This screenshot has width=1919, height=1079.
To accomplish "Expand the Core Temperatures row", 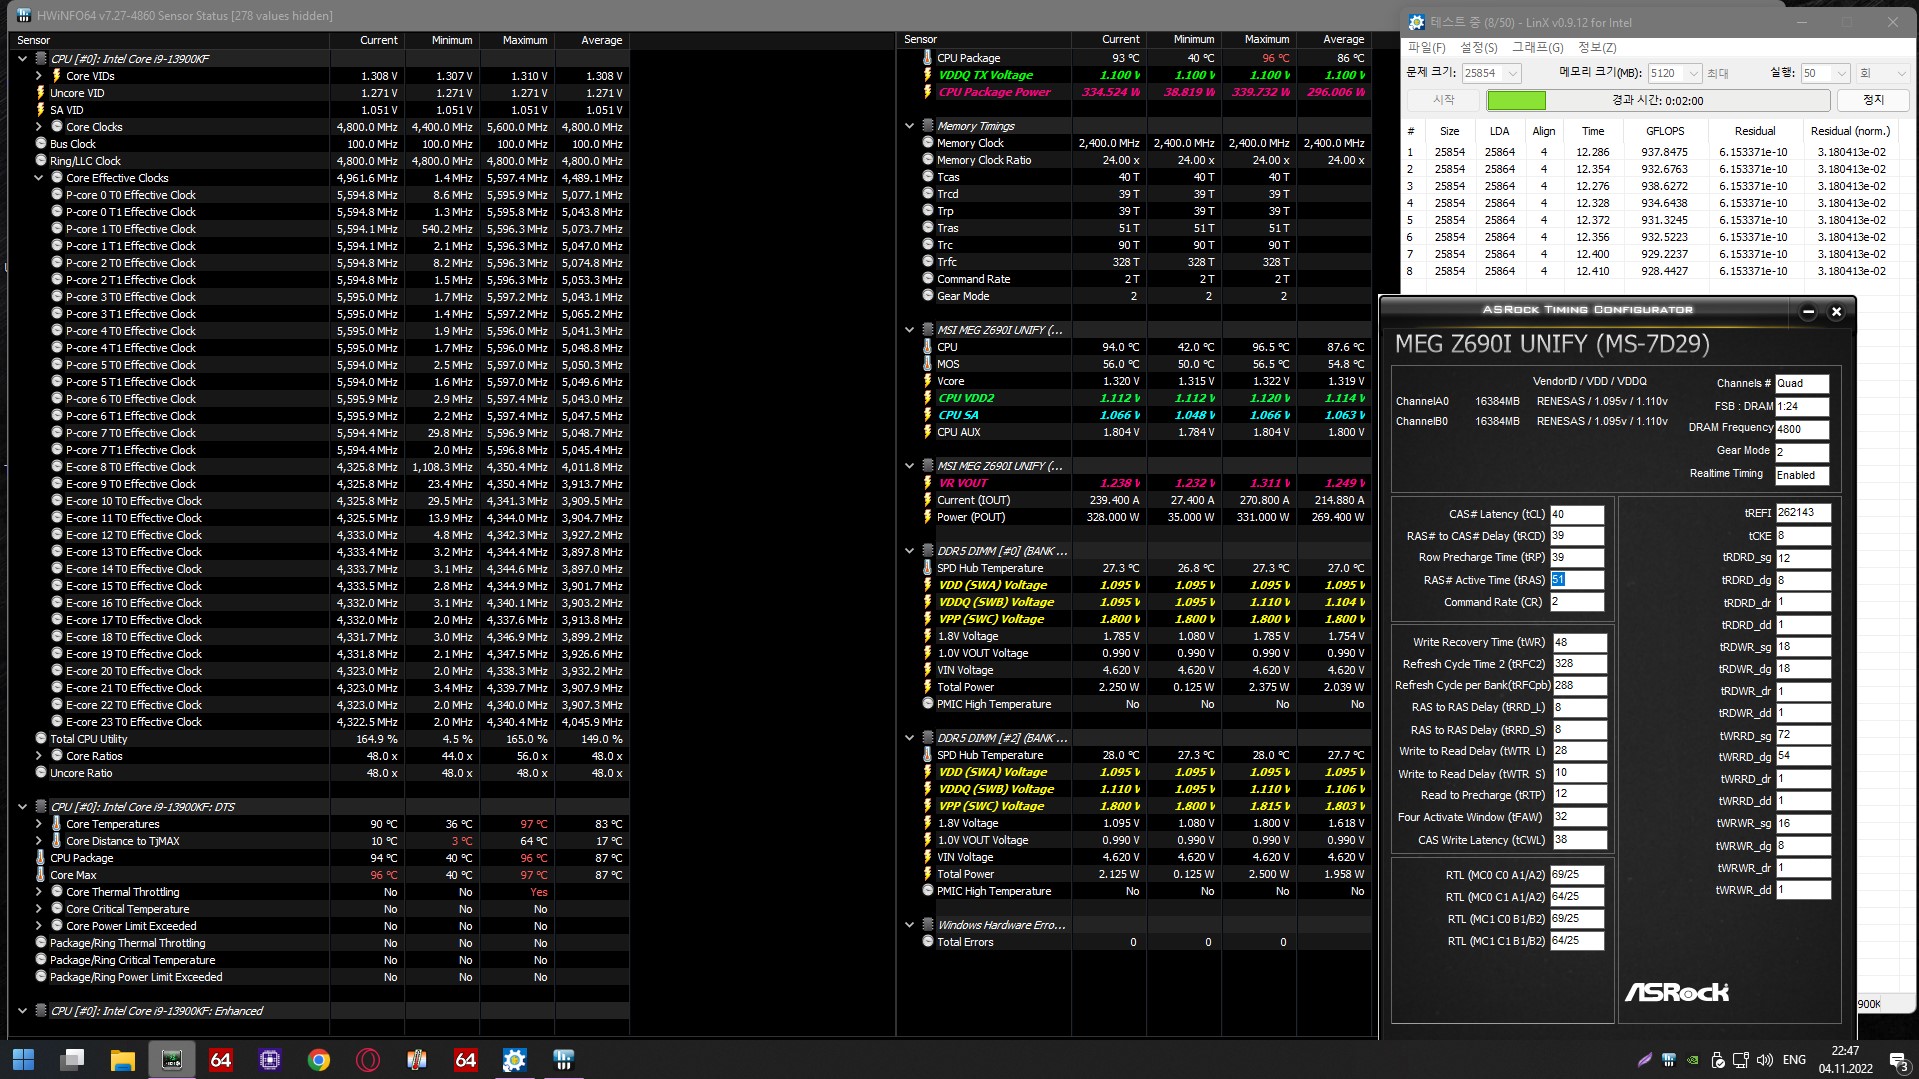I will click(39, 824).
